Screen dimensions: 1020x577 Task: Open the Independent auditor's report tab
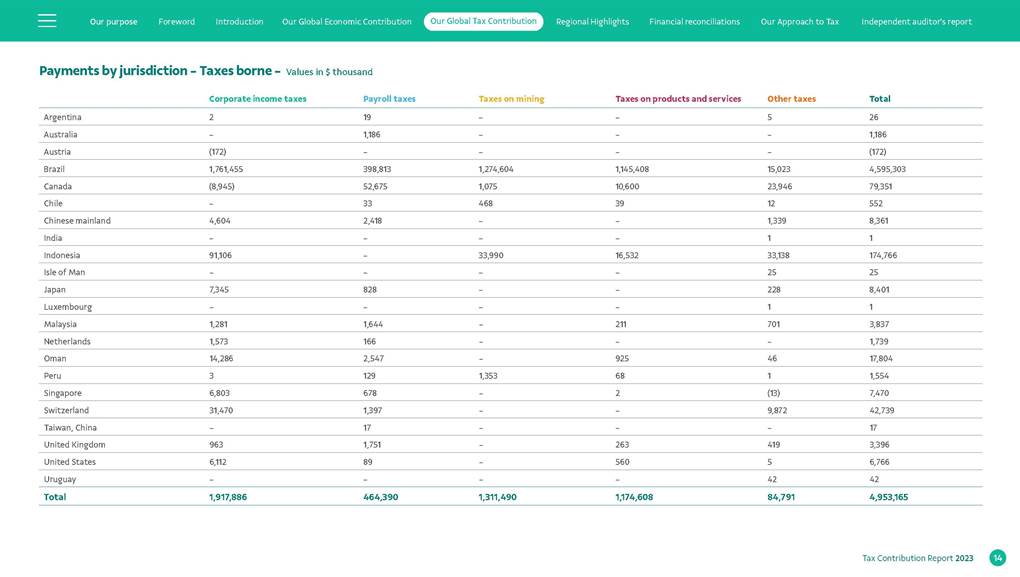coord(916,22)
